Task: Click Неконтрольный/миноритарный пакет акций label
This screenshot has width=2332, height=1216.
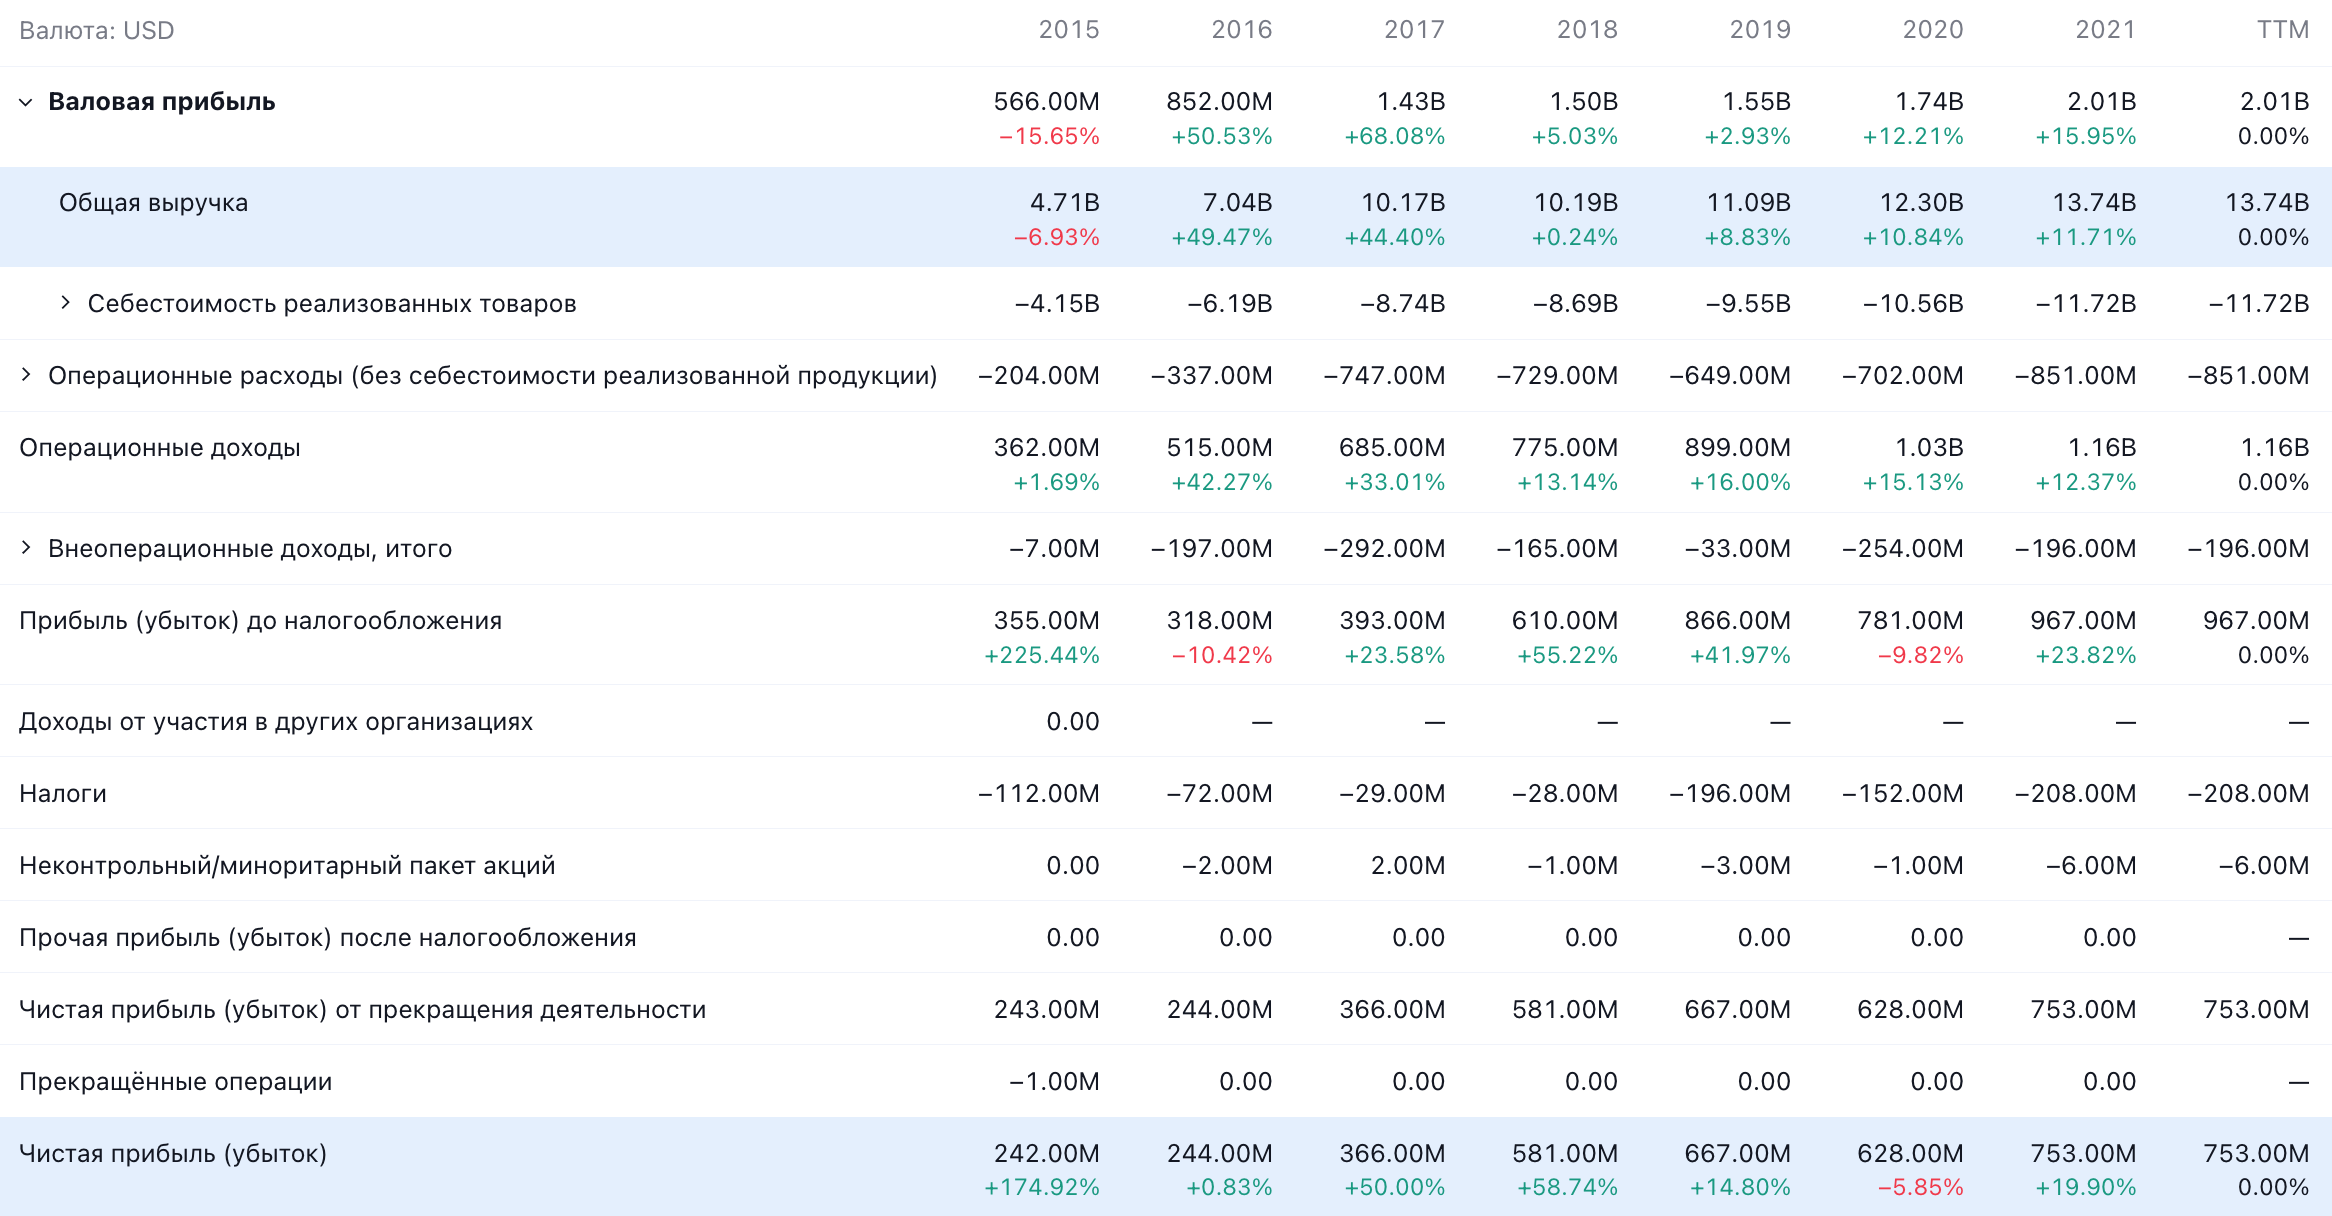Action: (287, 866)
